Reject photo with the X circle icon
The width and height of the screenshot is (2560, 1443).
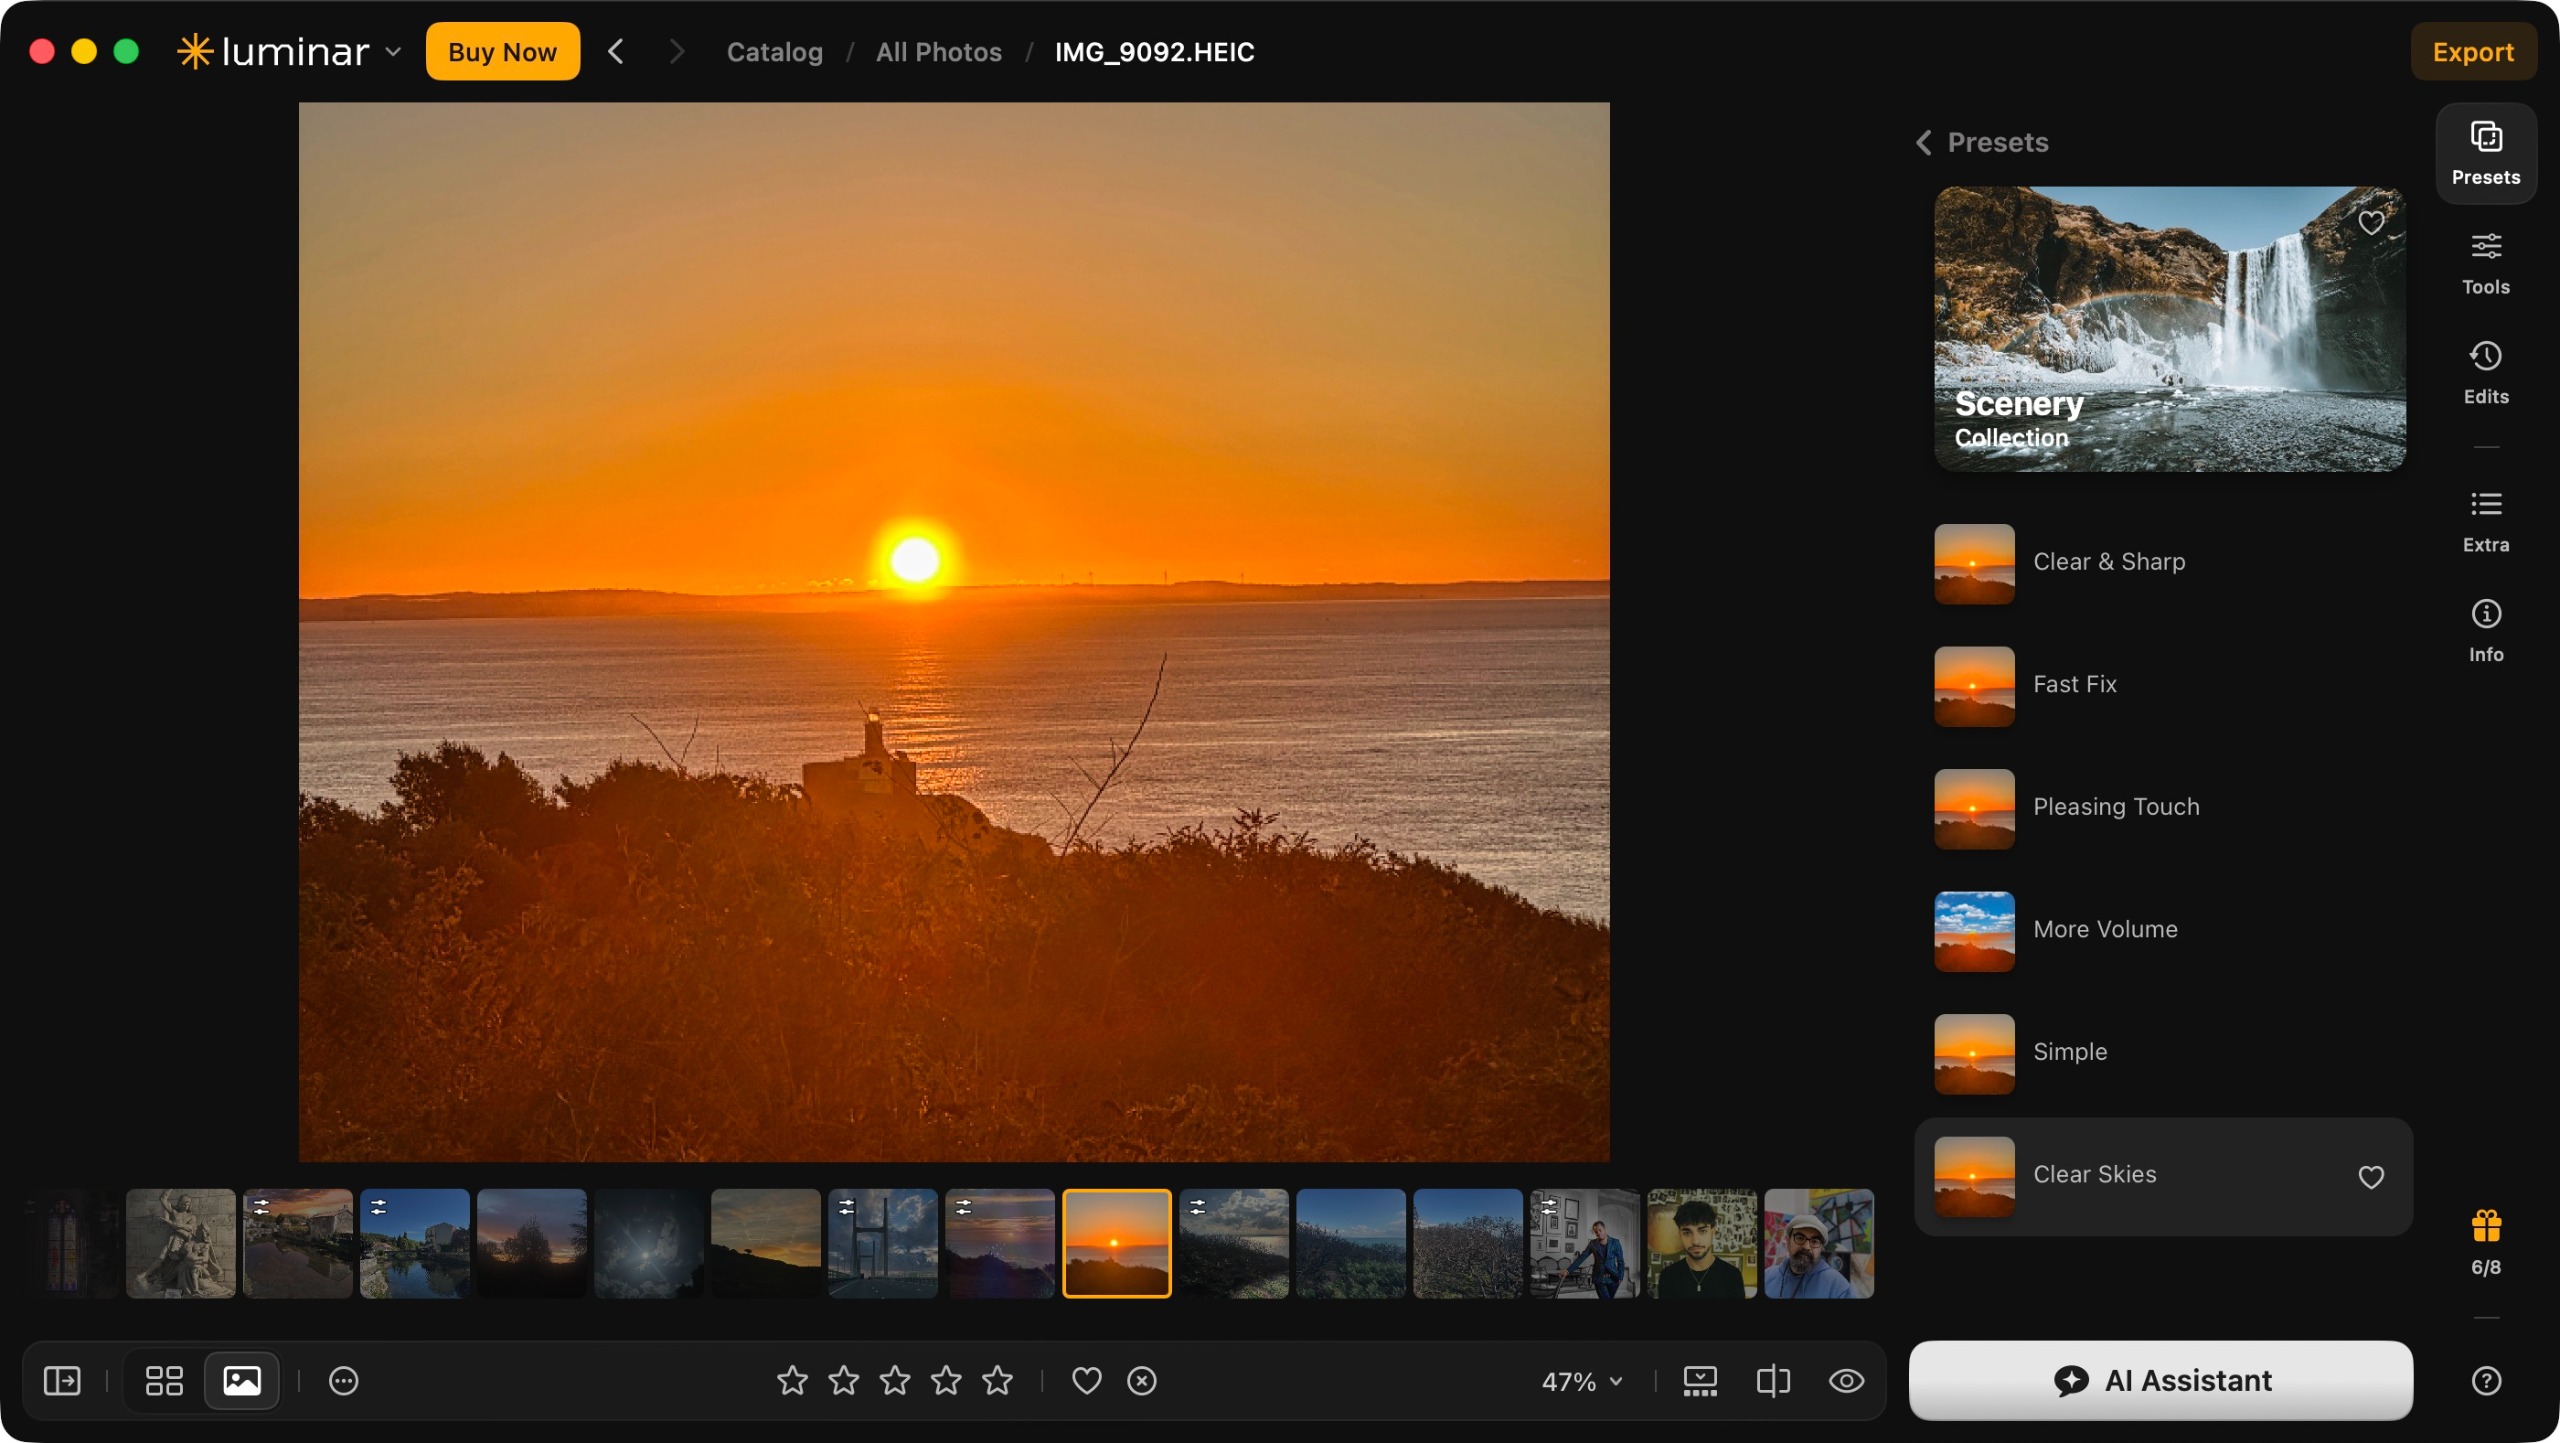(x=1141, y=1380)
